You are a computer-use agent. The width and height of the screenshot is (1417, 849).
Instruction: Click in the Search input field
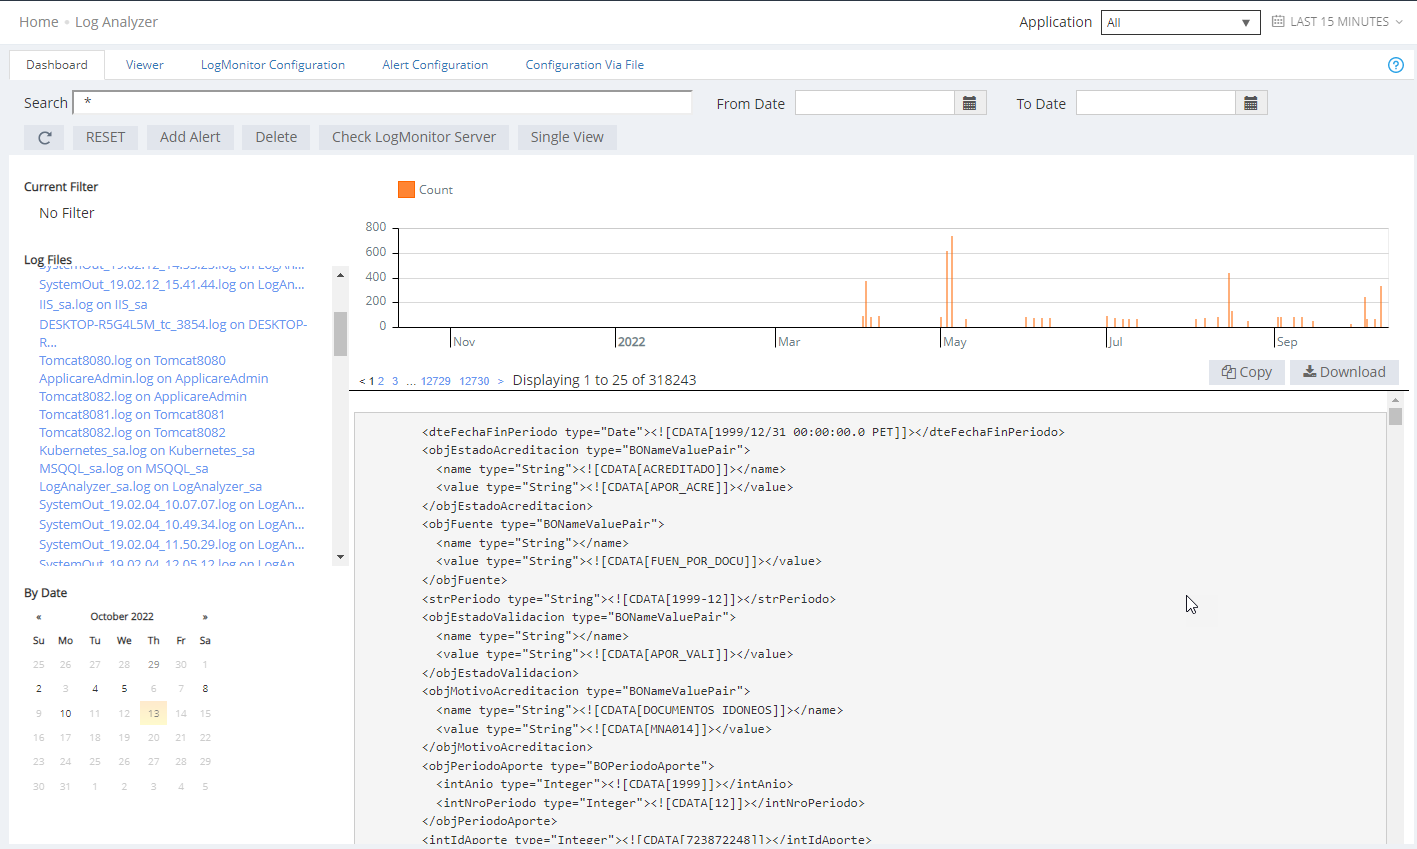coord(382,103)
